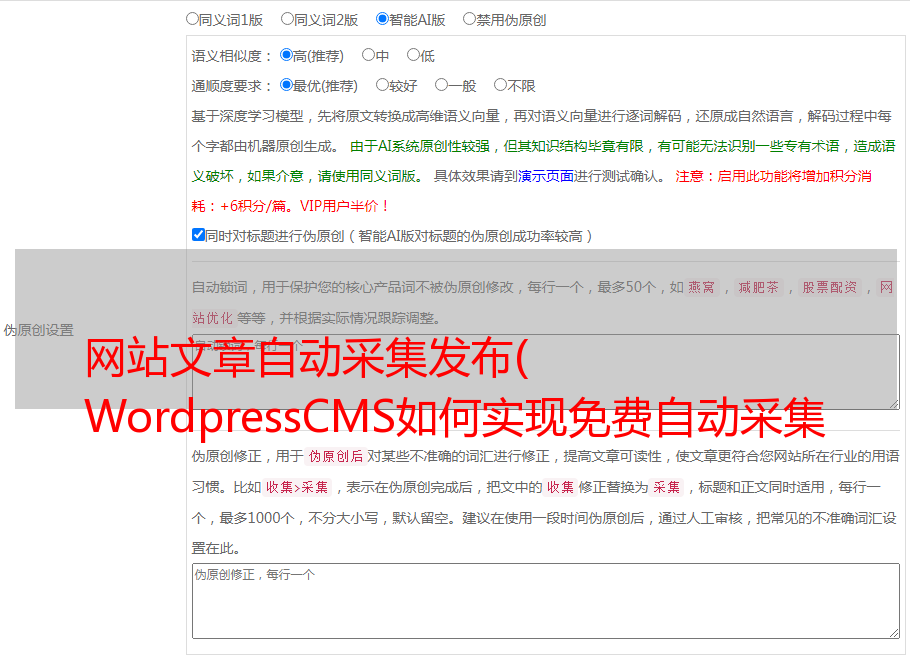Set 语义相似度 to 中
Image resolution: width=911 pixels, height=658 pixels.
(368, 55)
